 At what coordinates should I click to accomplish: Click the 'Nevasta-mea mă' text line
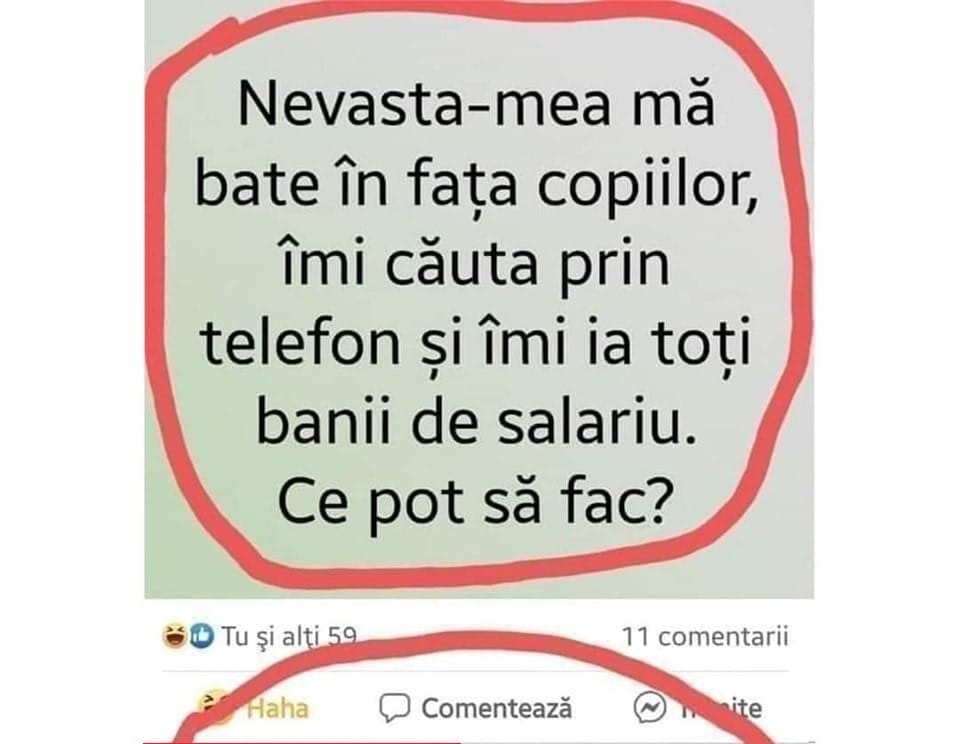tap(476, 105)
